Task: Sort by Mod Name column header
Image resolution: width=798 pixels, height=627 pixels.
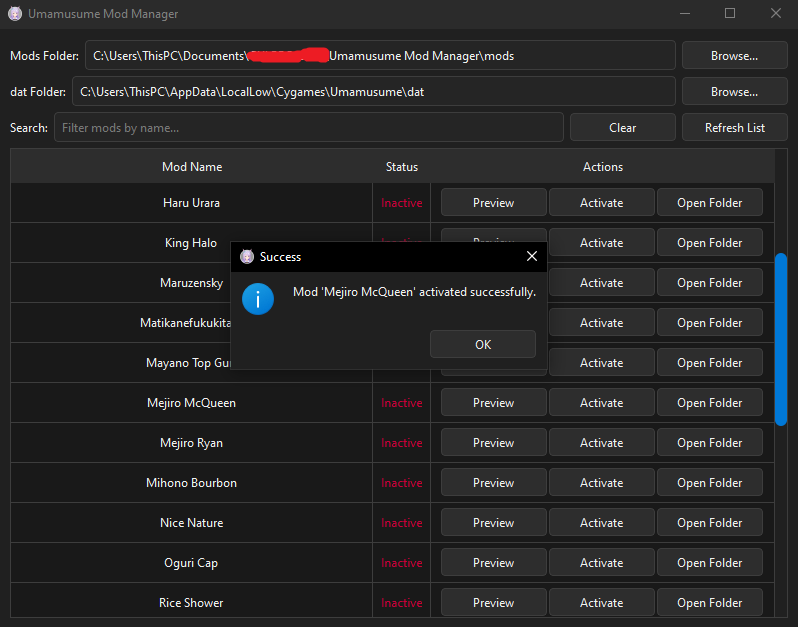Action: (192, 166)
